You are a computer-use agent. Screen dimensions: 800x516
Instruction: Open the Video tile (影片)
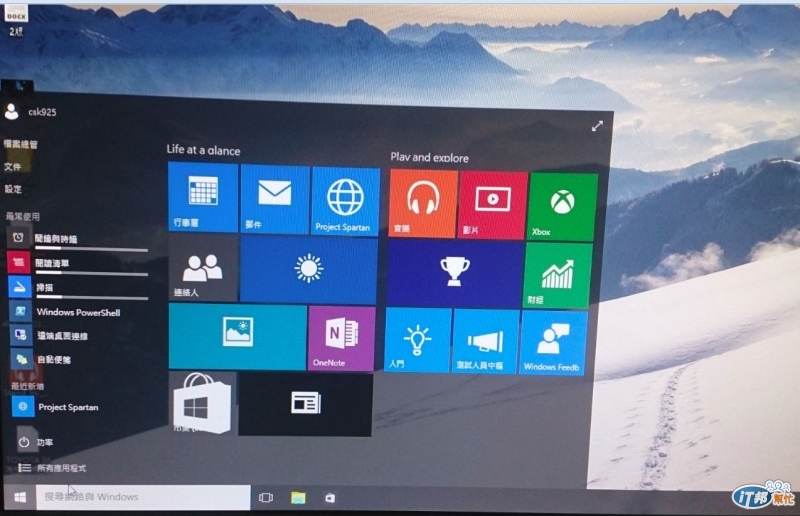click(x=493, y=206)
